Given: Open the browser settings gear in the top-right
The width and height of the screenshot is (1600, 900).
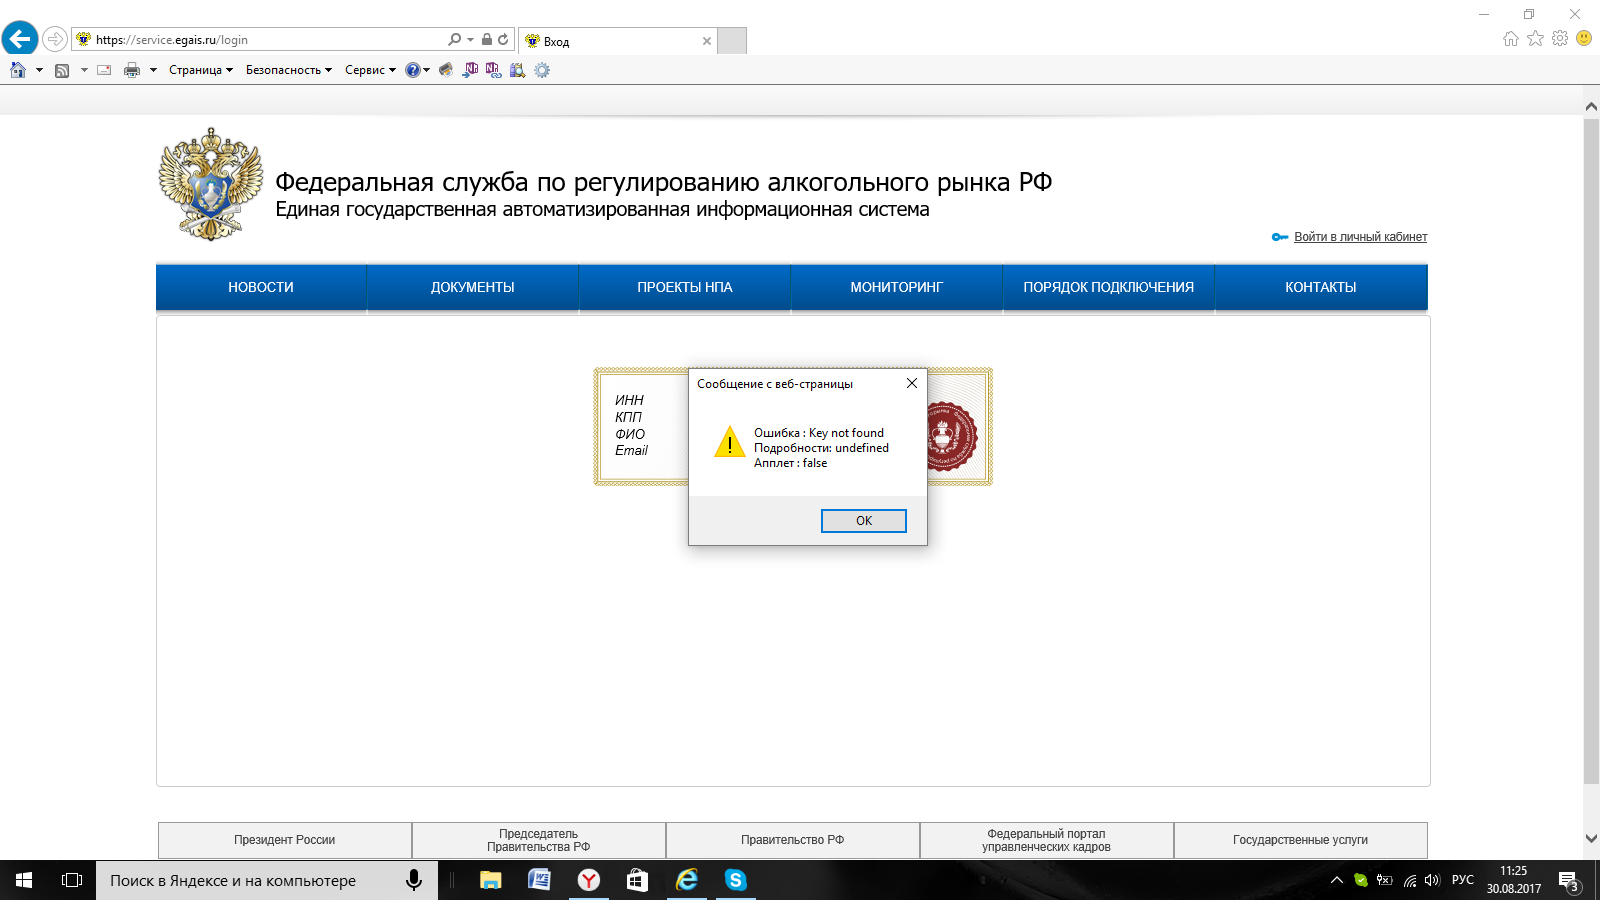Looking at the screenshot, I should [x=1560, y=38].
